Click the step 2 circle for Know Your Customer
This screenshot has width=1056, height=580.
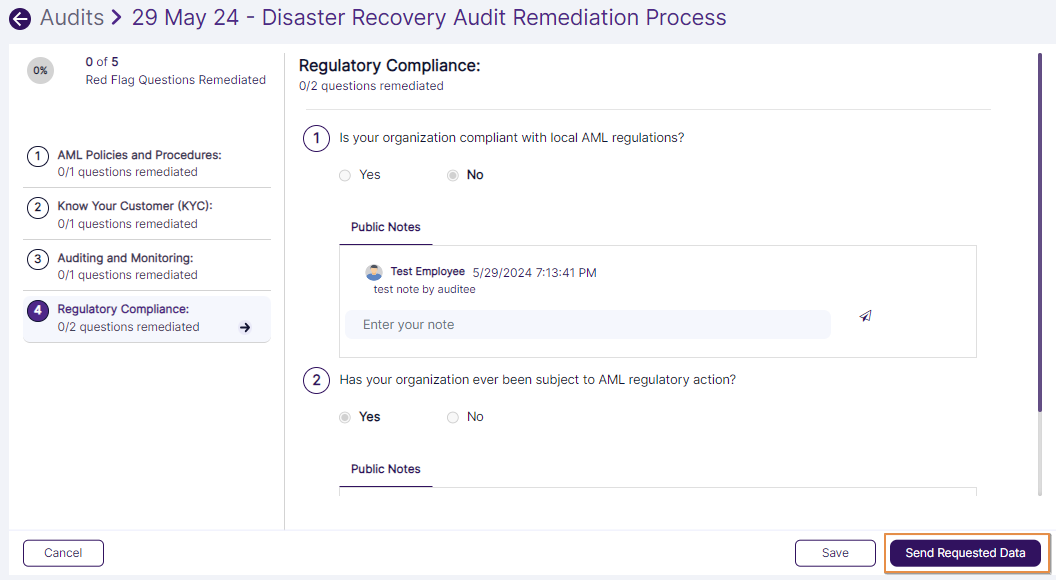point(37,205)
